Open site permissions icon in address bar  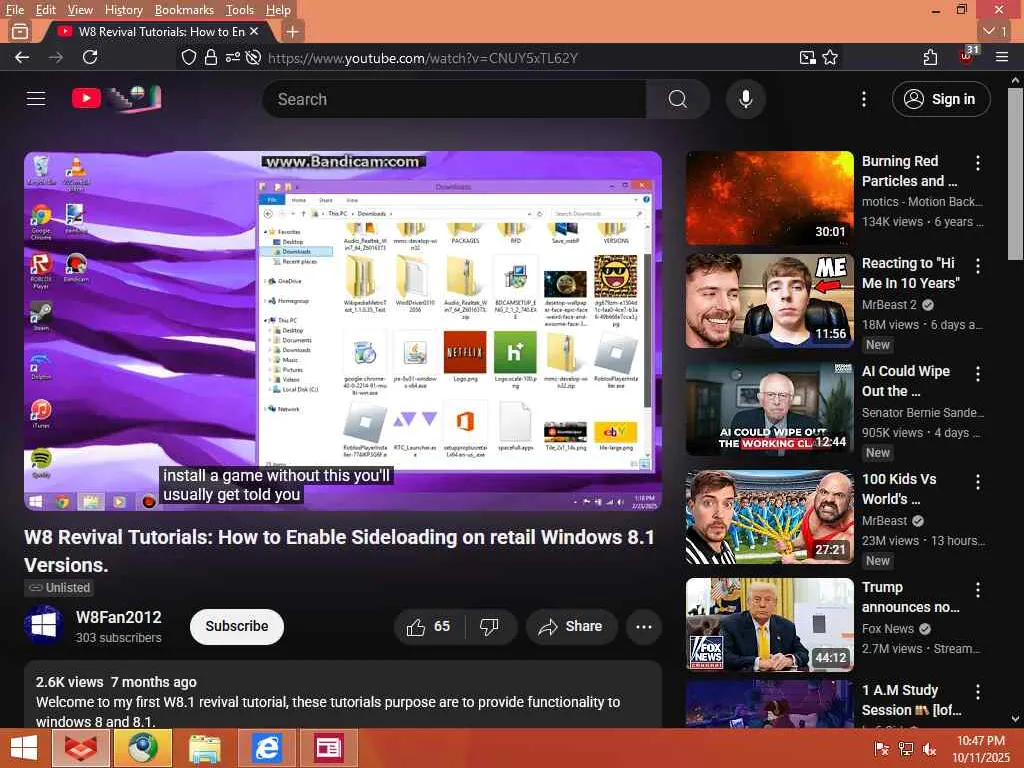click(x=232, y=57)
